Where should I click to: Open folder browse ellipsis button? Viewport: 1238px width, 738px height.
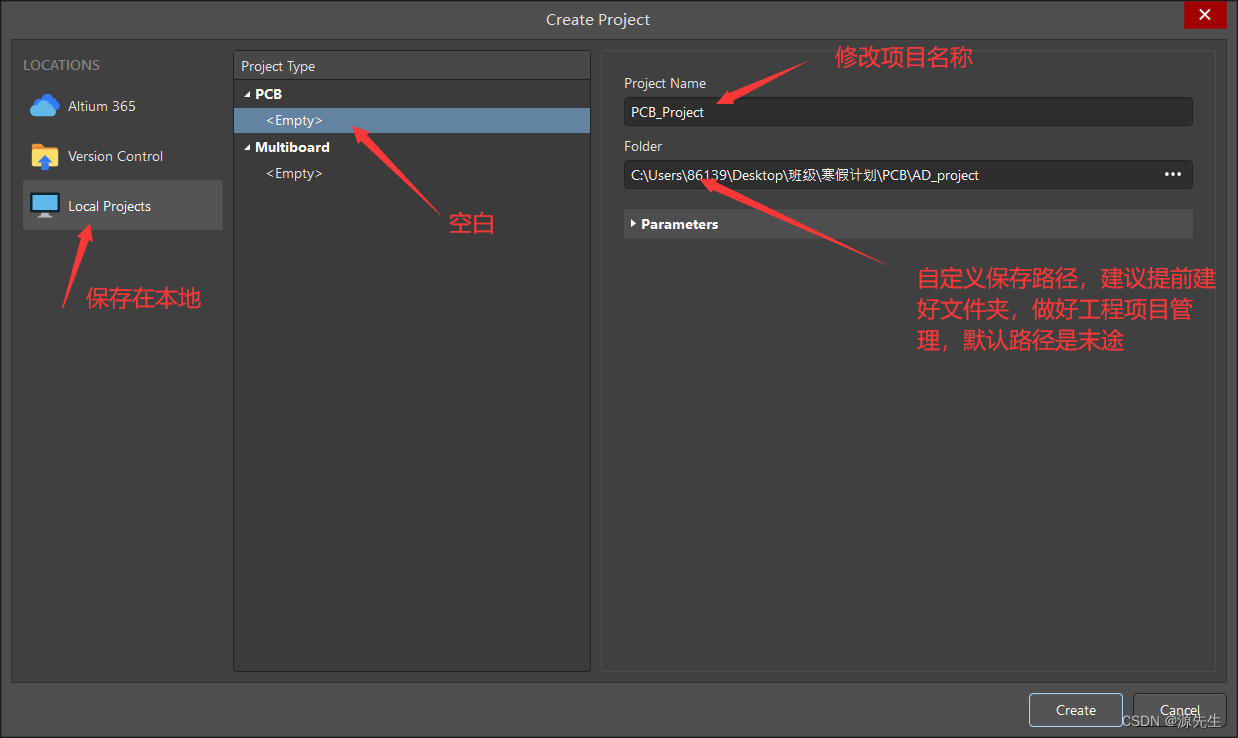tap(1173, 175)
